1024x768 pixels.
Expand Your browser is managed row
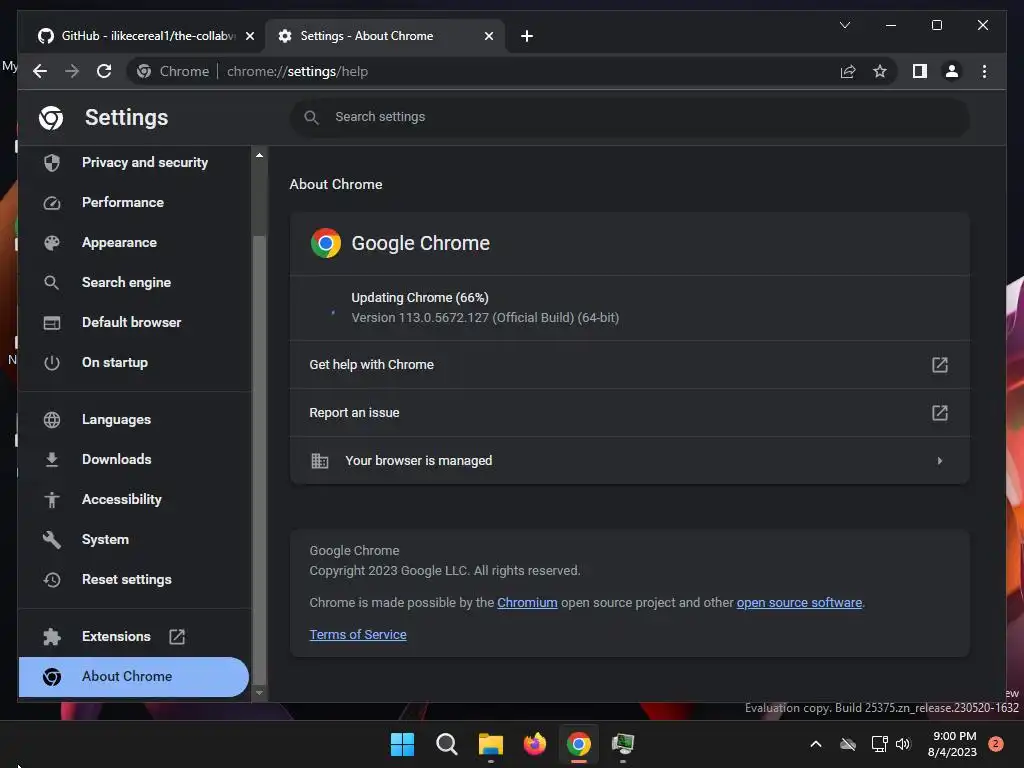[x=630, y=460]
